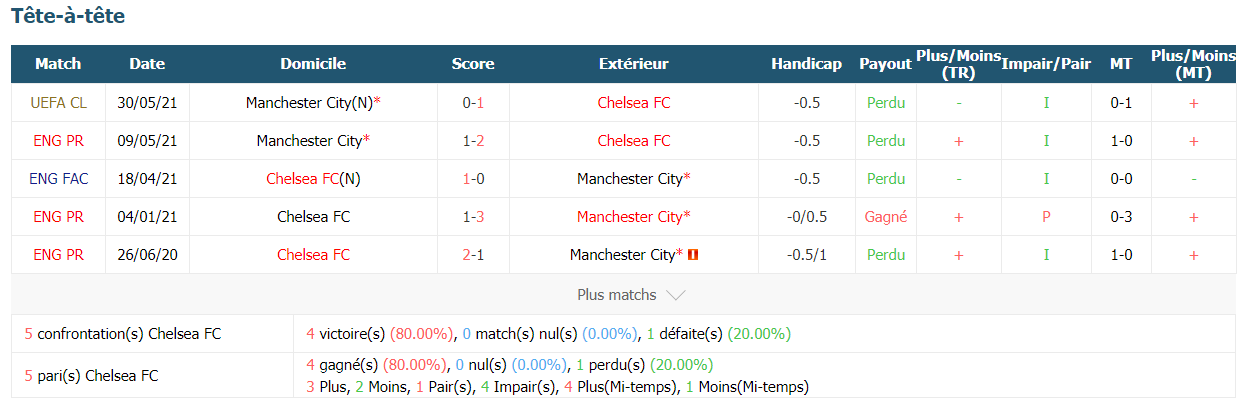This screenshot has width=1246, height=409.
Task: Click the Gagné payout result
Action: tap(885, 216)
